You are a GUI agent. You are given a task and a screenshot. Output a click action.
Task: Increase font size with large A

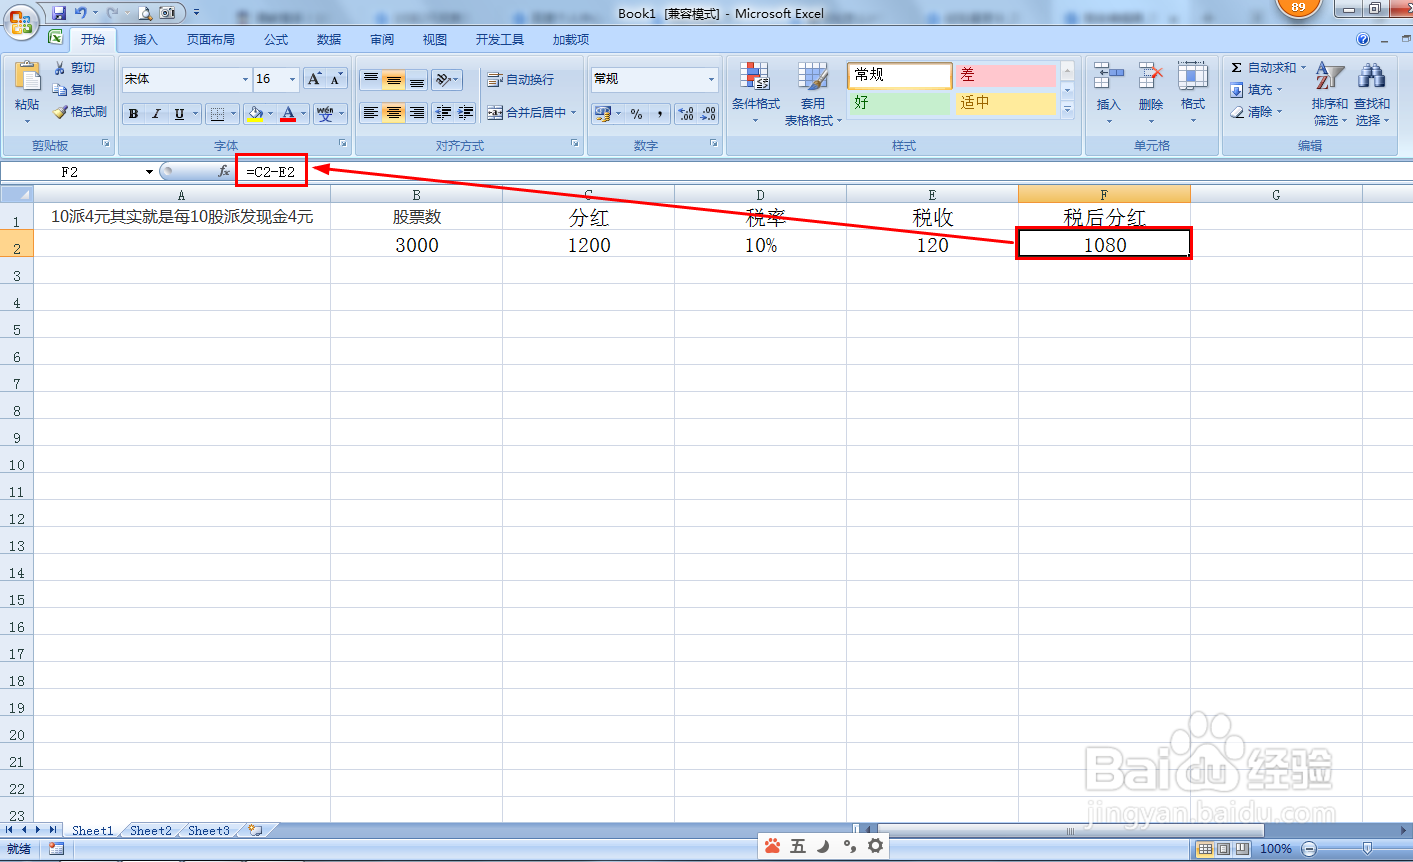314,79
